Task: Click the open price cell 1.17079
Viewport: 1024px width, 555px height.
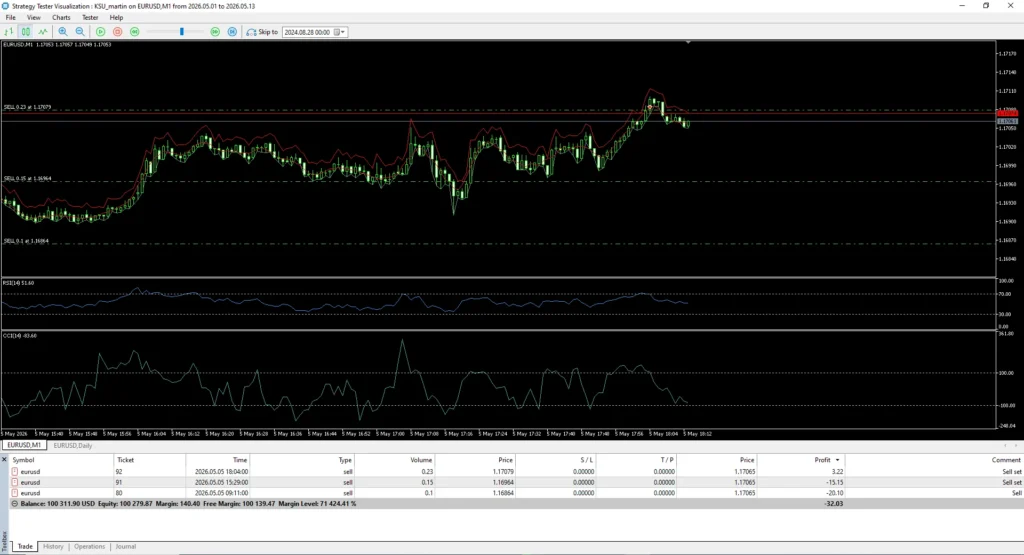Action: tap(503, 471)
